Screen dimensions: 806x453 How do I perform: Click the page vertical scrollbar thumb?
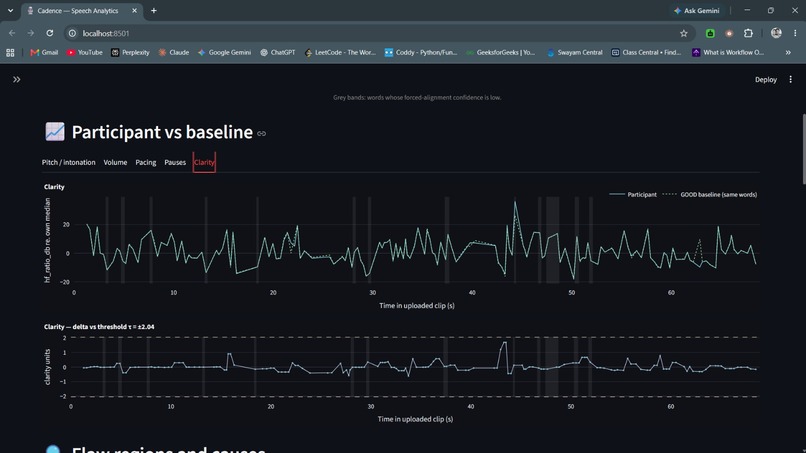[803, 149]
